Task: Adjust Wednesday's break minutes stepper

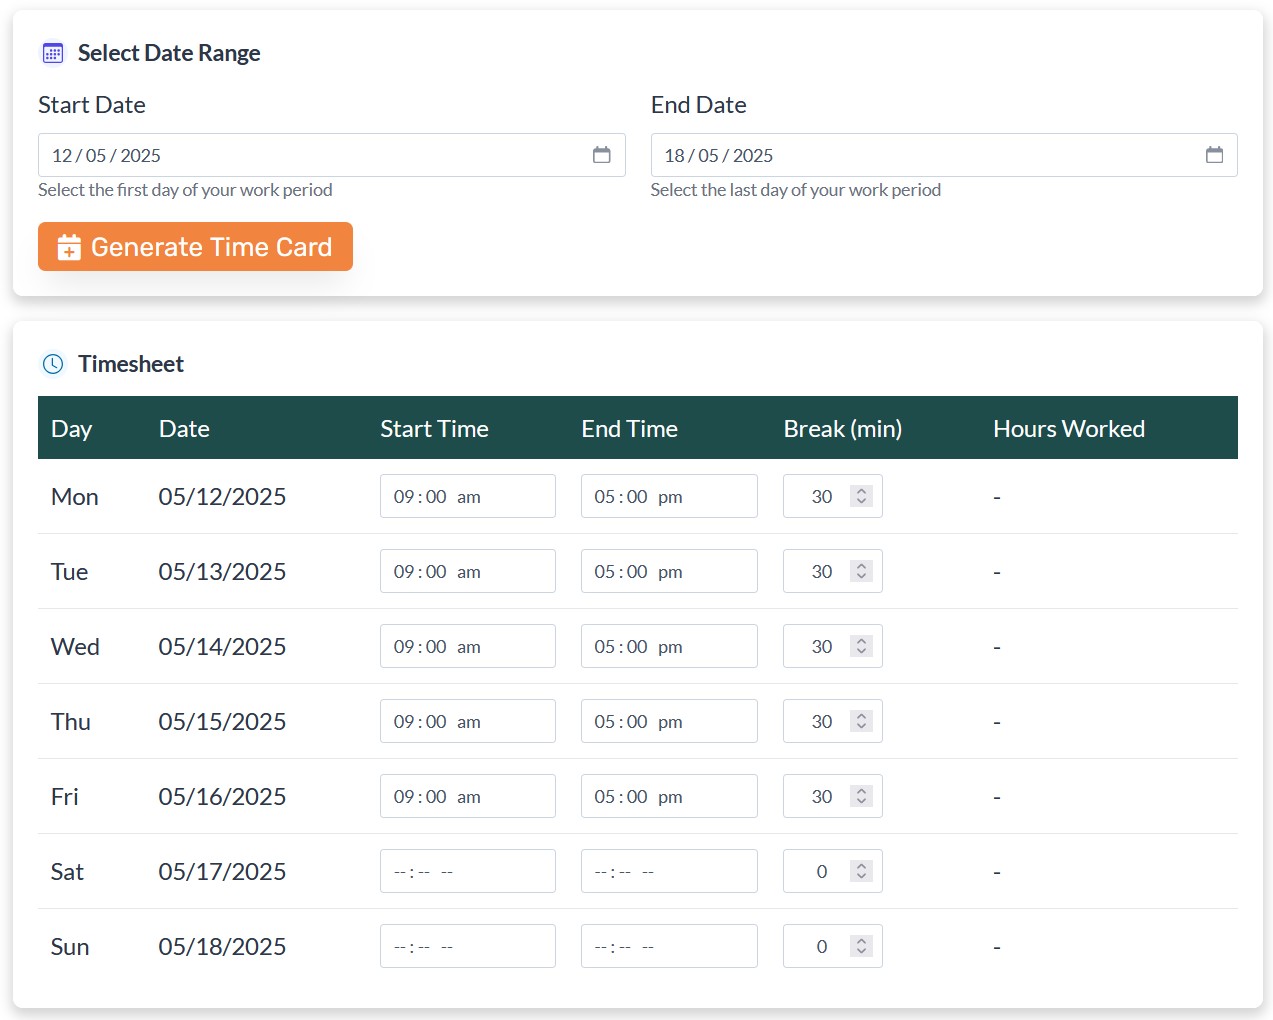Action: click(x=861, y=646)
